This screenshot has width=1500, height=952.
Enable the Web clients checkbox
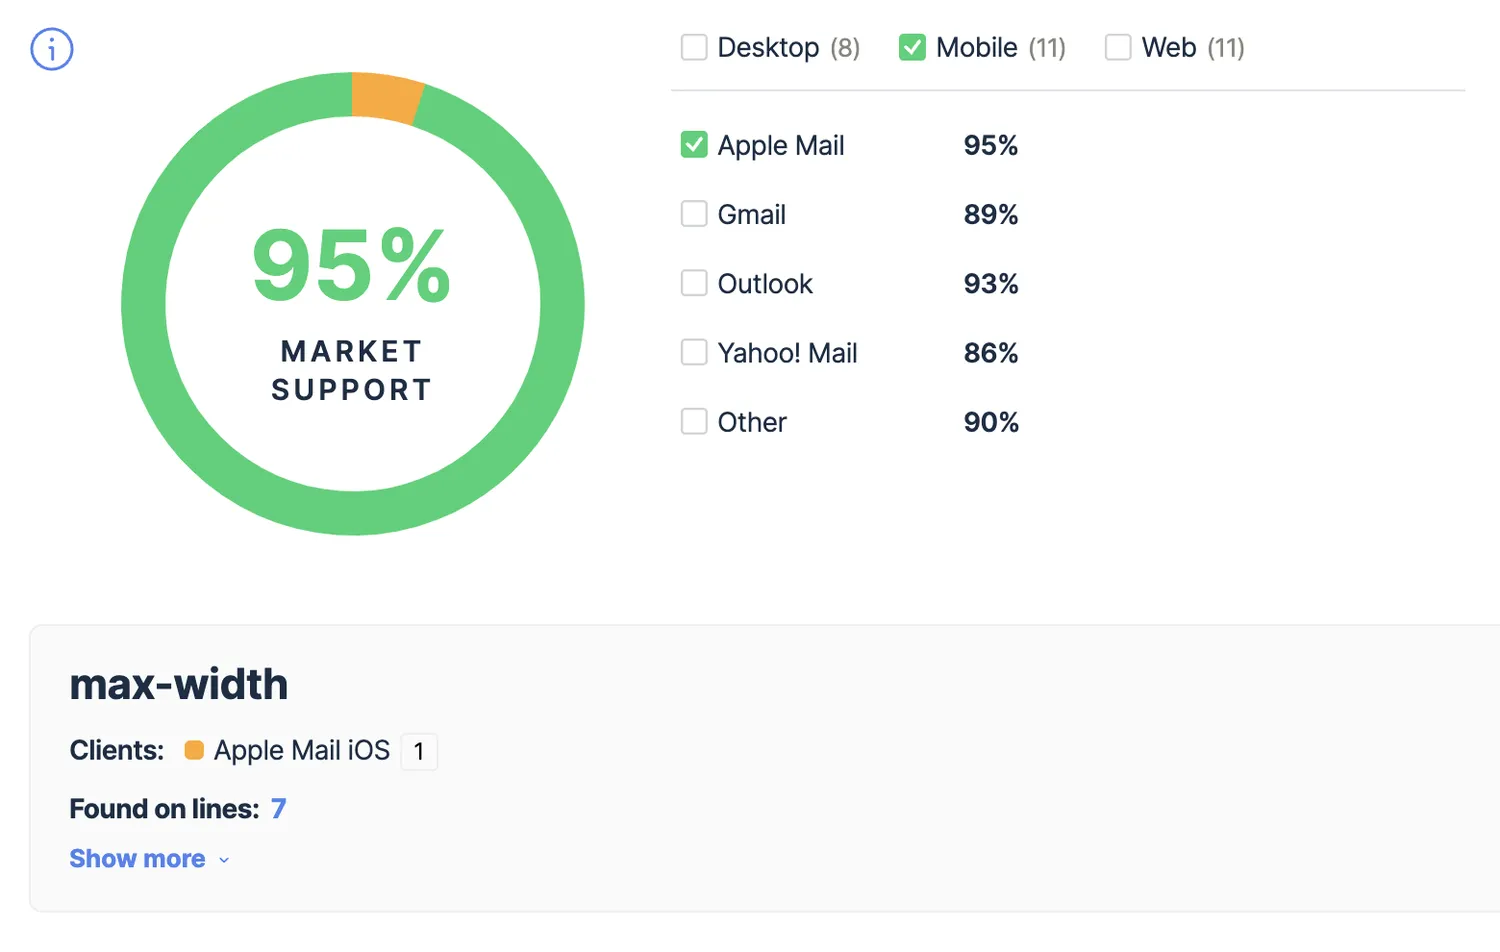(x=1118, y=47)
